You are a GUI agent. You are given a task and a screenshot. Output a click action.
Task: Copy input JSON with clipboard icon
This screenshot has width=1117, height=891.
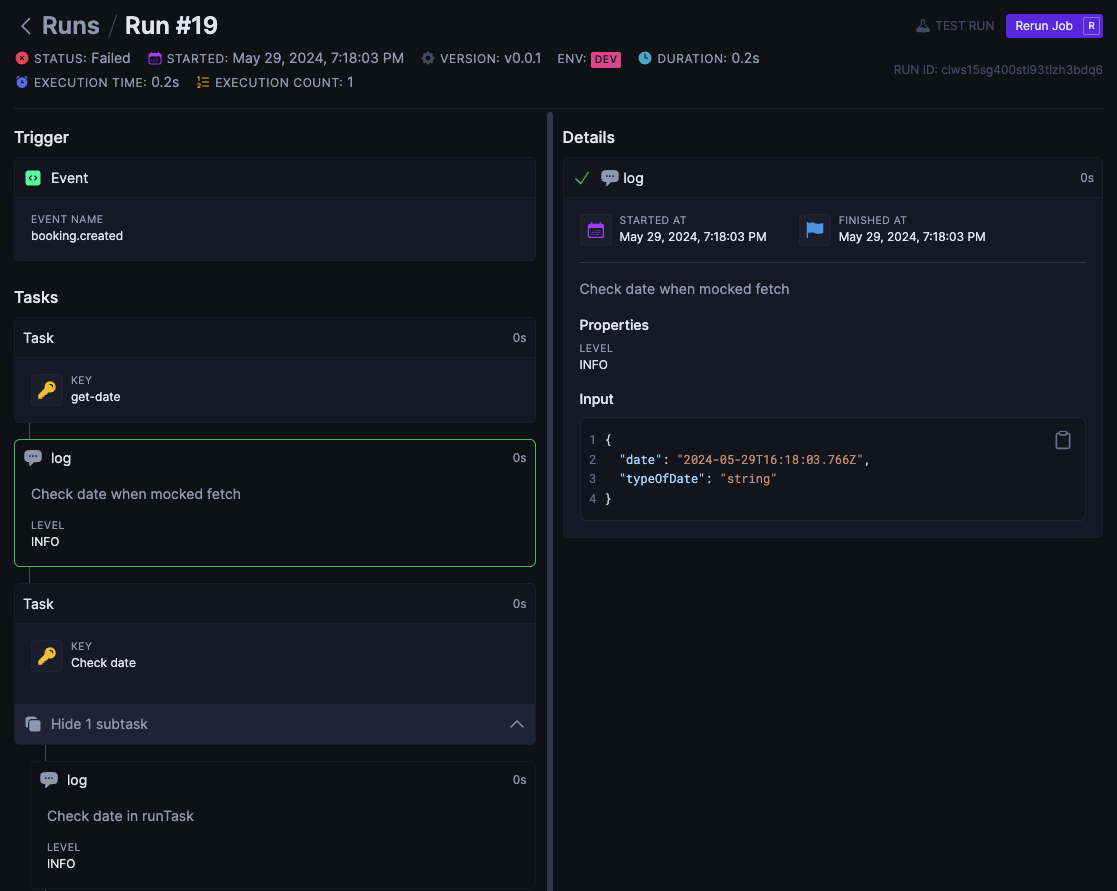1062,440
